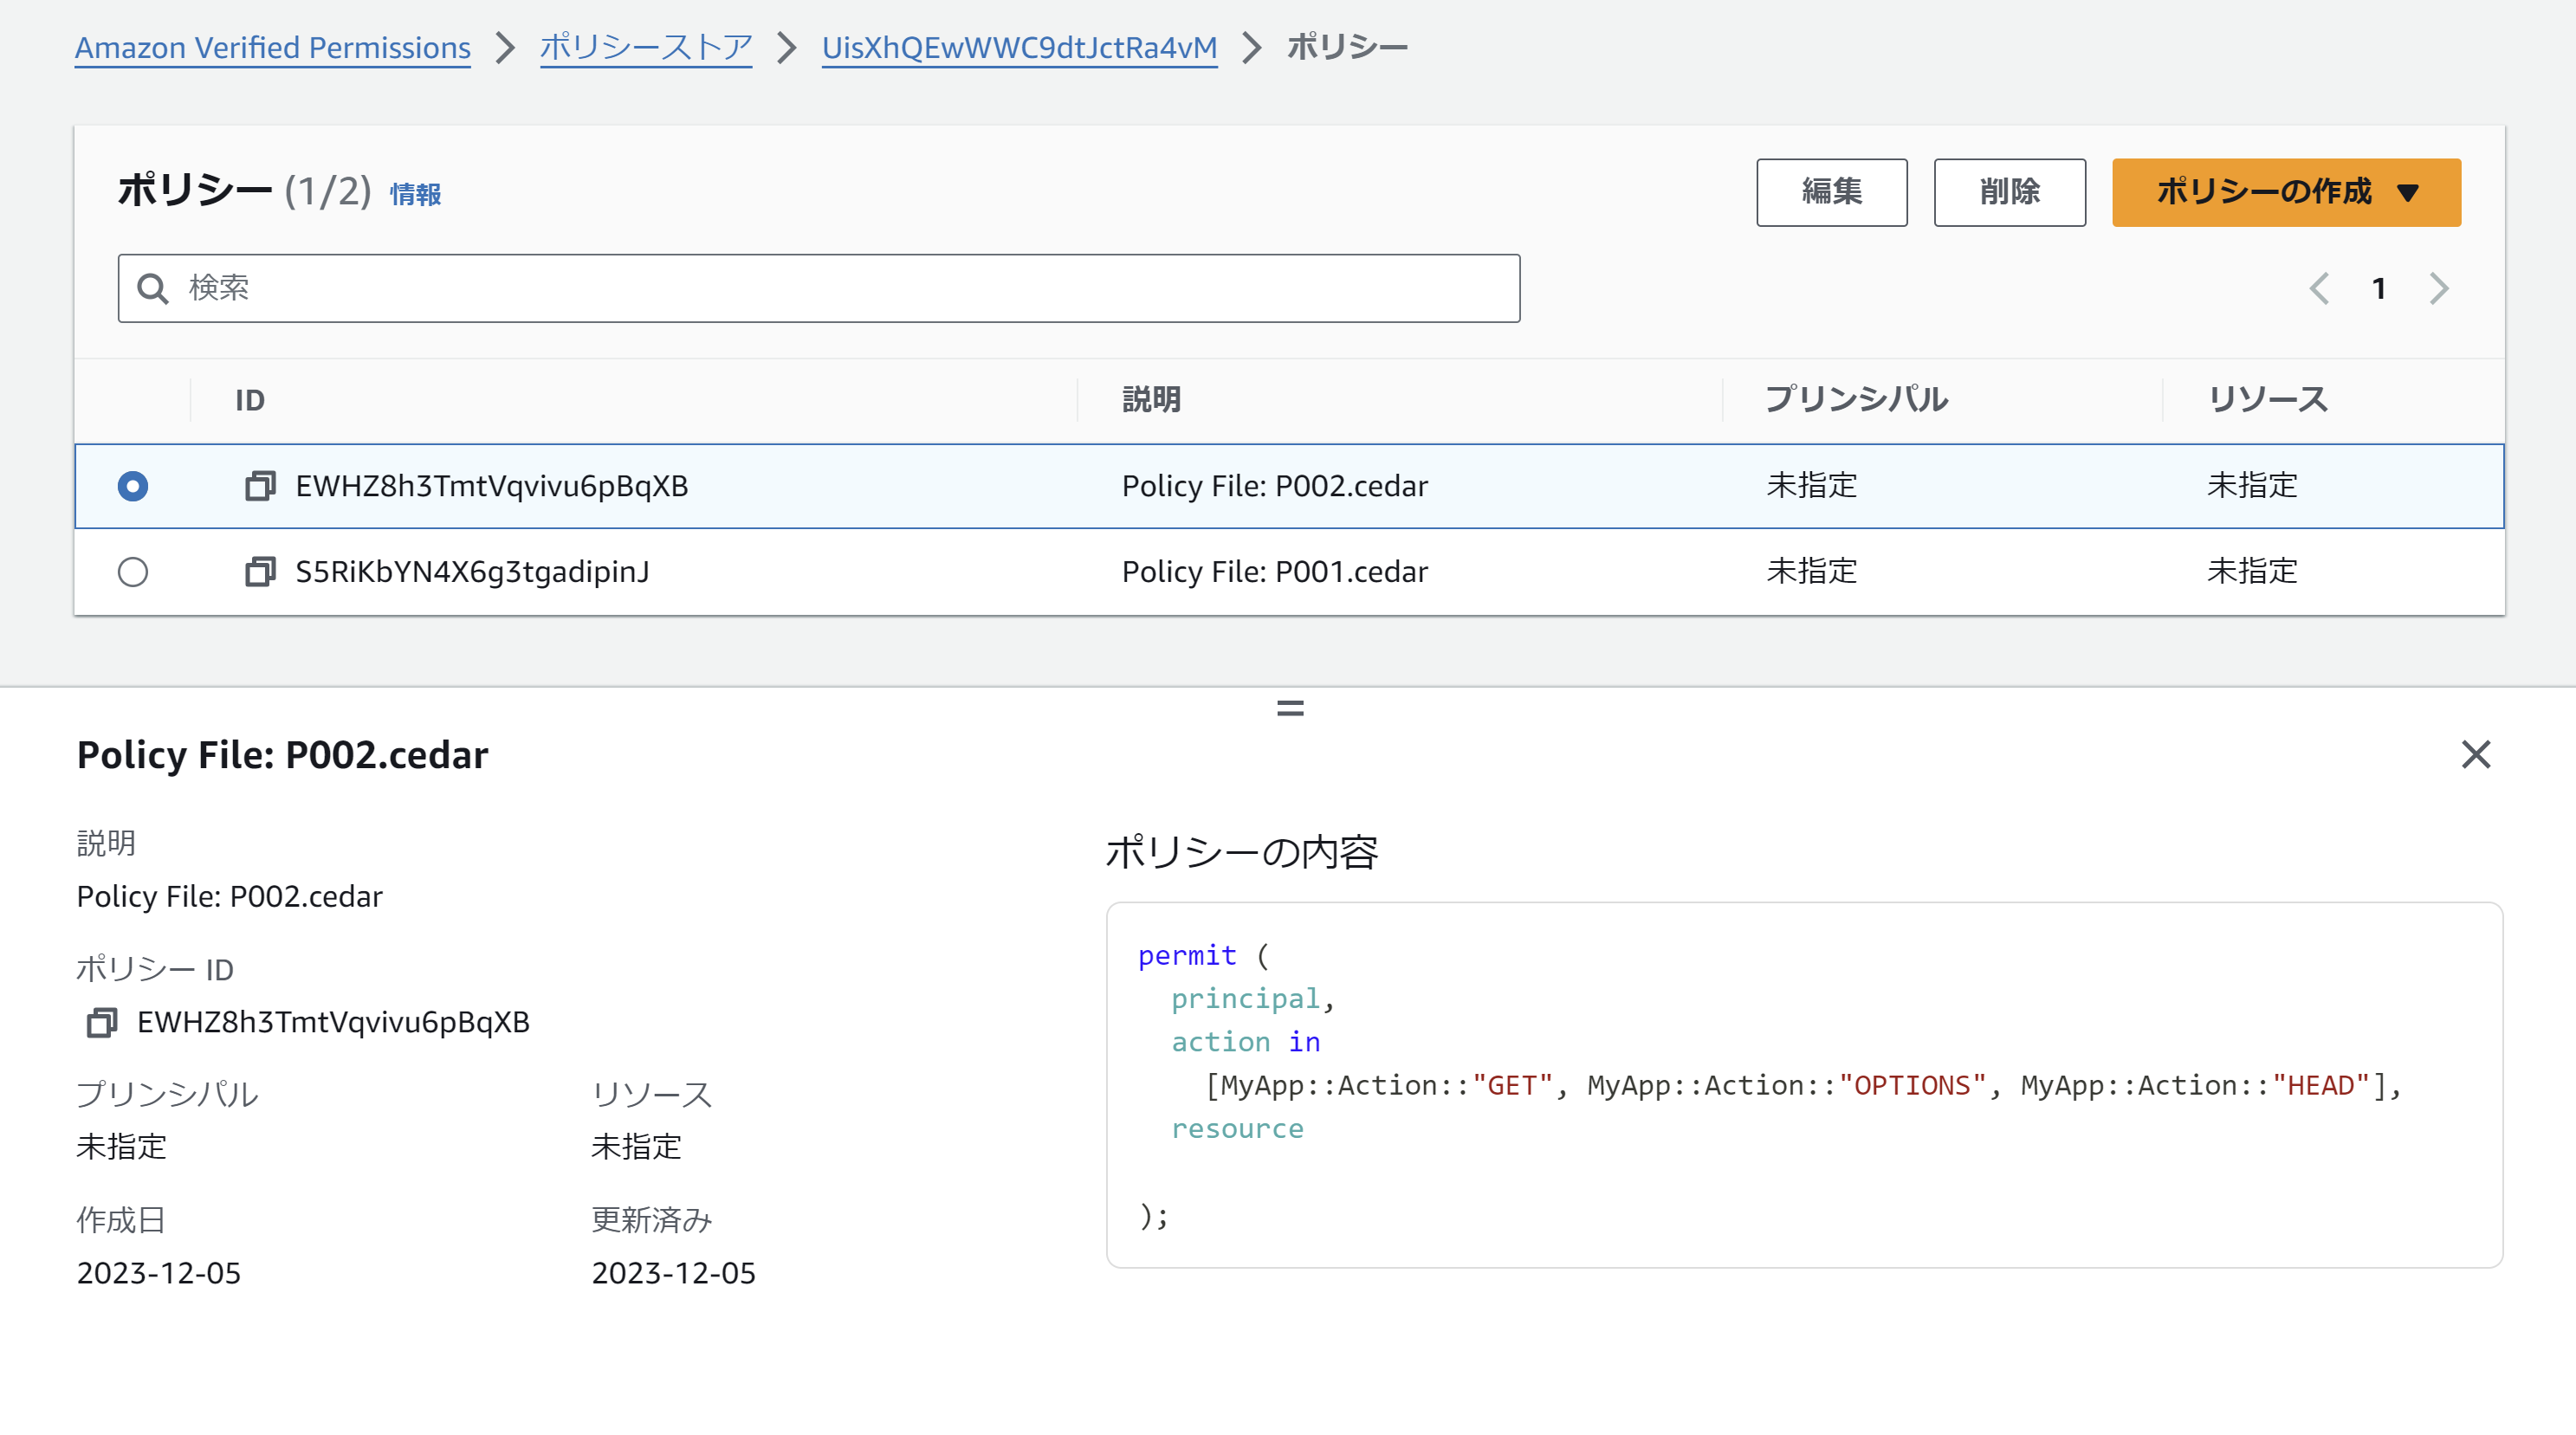Open Amazon Verified Permissions breadcrumb

point(272,48)
